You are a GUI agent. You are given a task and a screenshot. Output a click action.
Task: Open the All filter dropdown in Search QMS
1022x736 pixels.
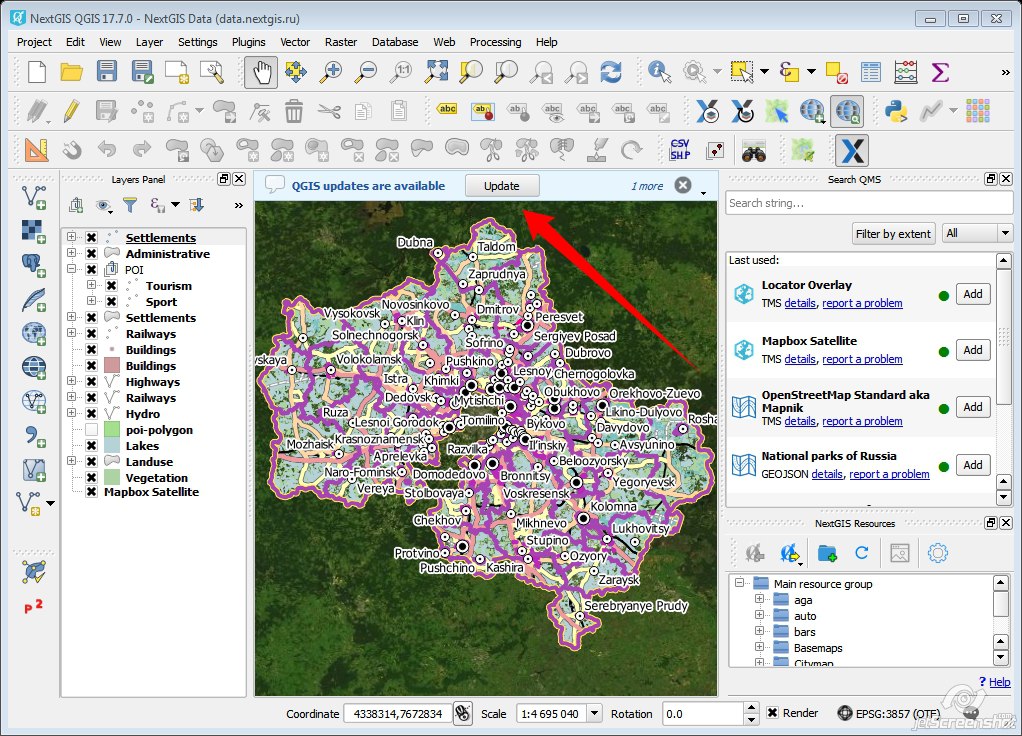978,233
